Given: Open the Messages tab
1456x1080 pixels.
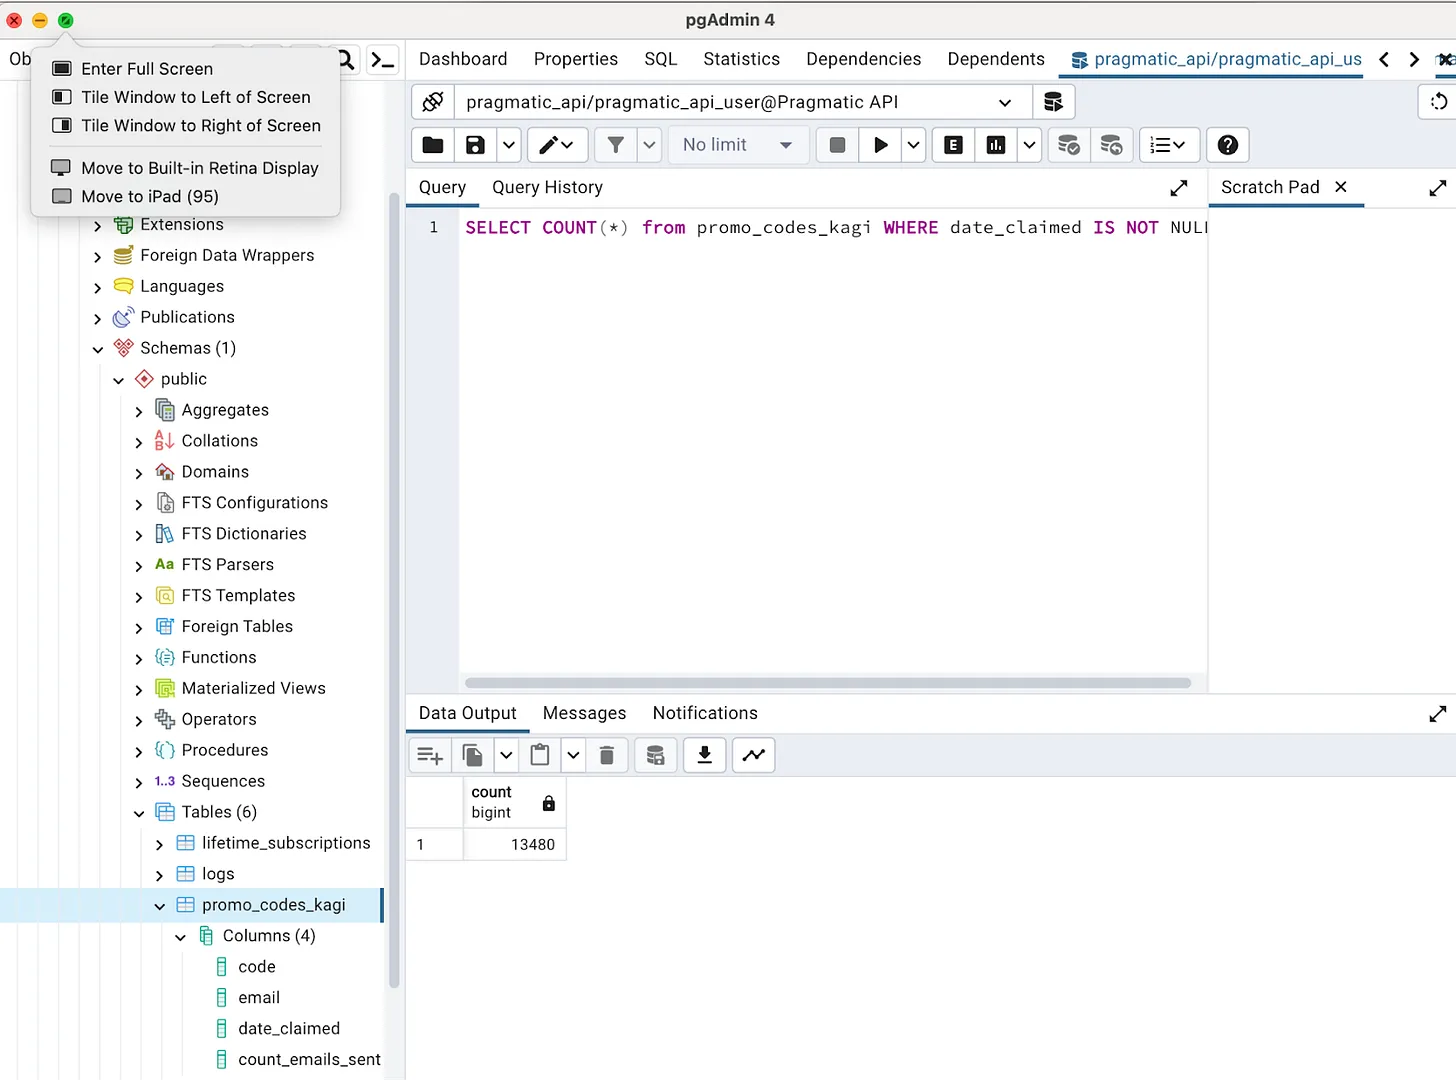Looking at the screenshot, I should click(x=584, y=713).
